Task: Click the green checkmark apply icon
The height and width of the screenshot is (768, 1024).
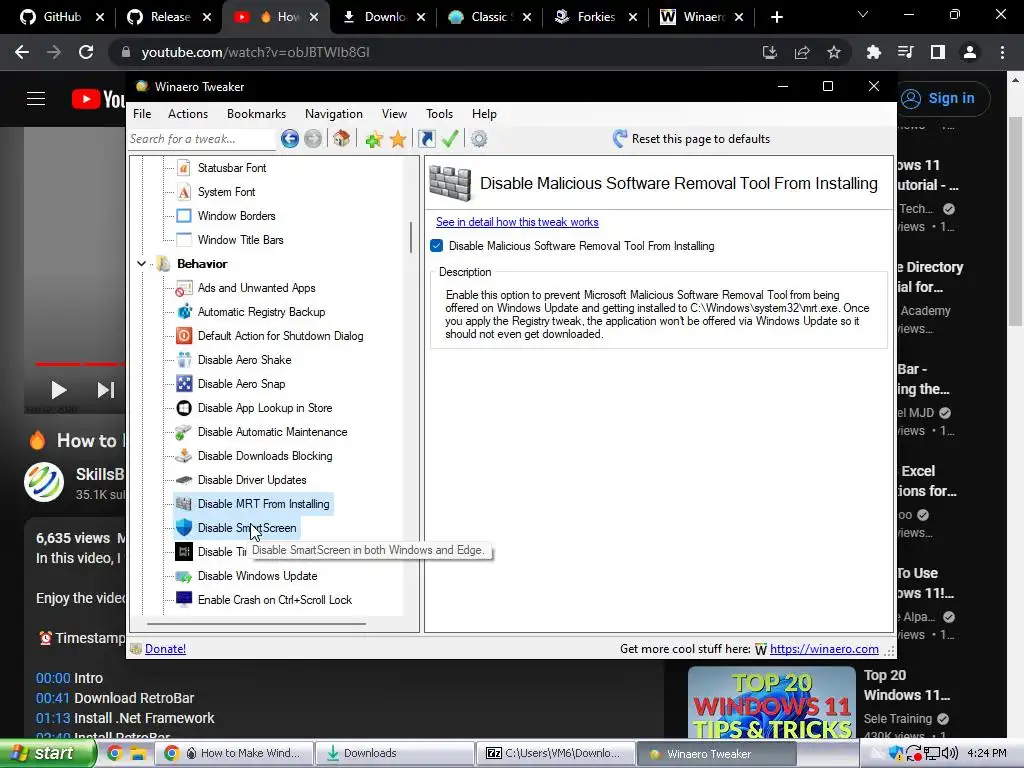Action: pyautogui.click(x=450, y=138)
